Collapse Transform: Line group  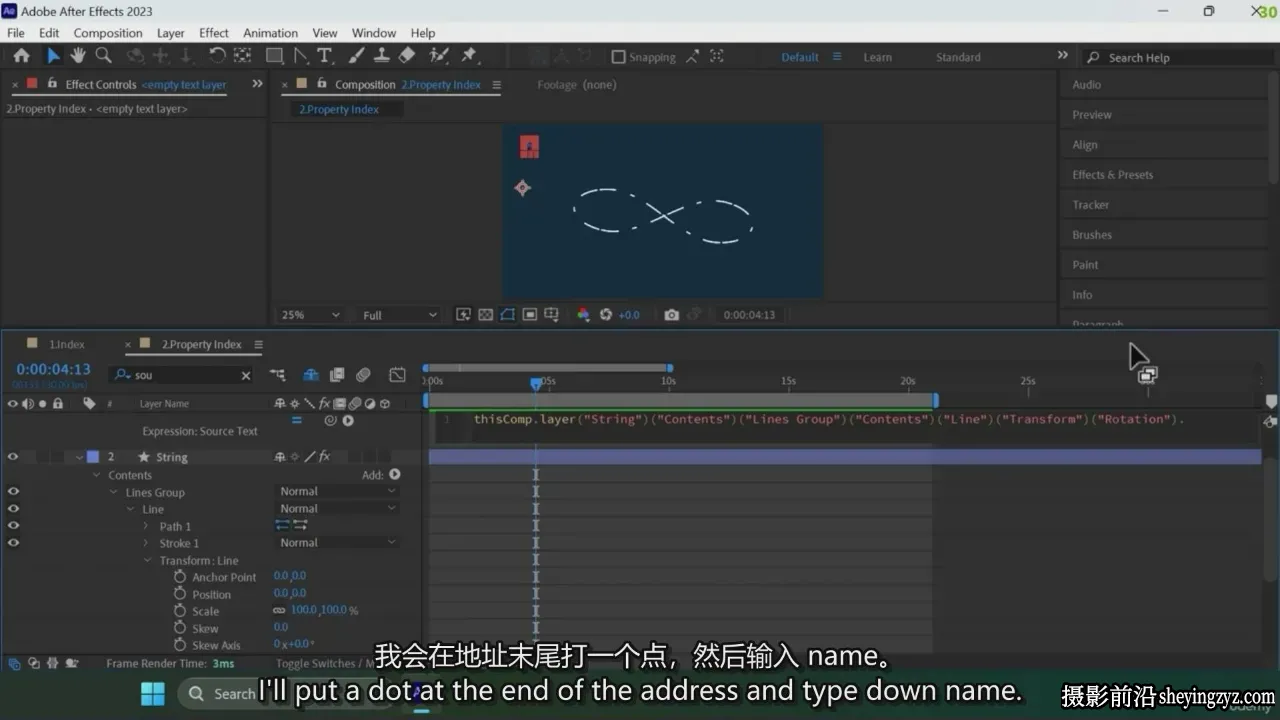[x=147, y=560]
